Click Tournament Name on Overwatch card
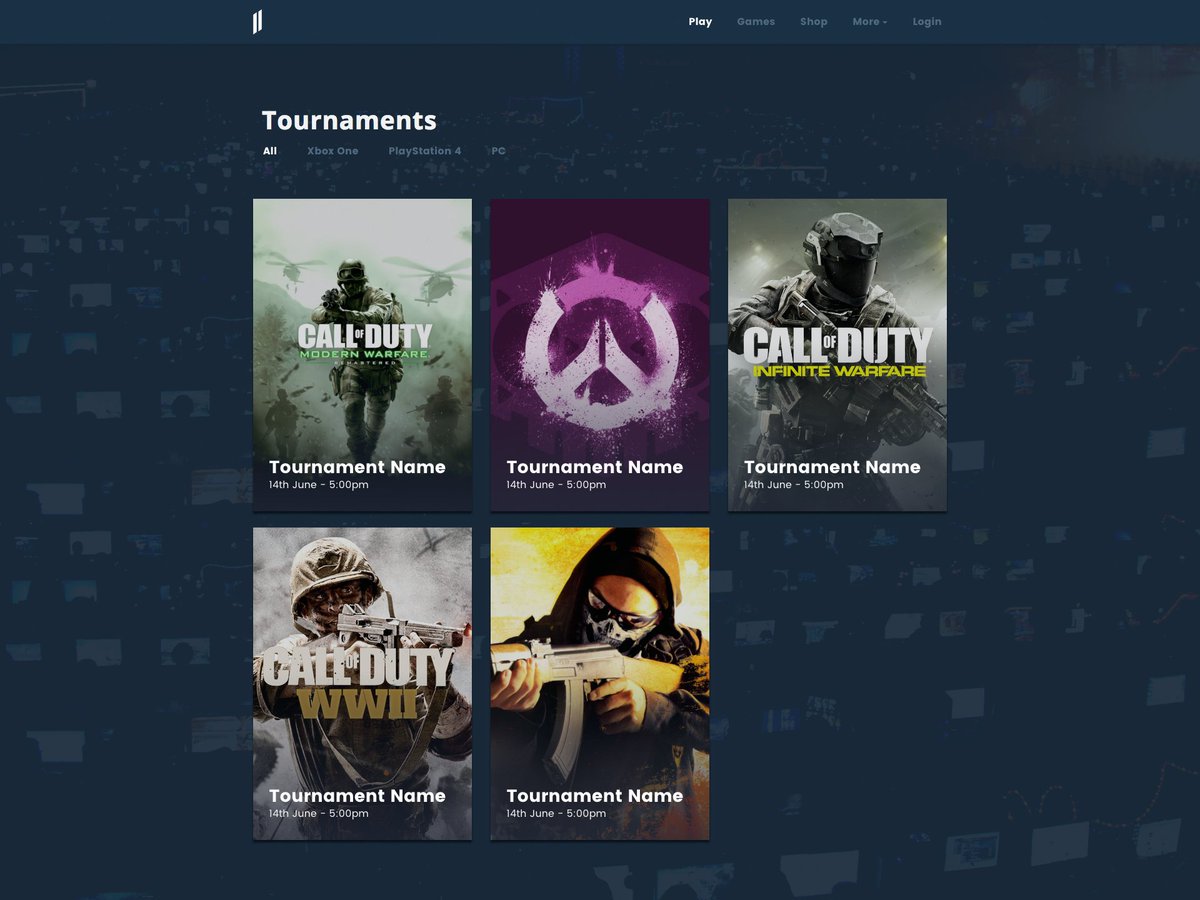This screenshot has width=1200, height=900. 595,467
